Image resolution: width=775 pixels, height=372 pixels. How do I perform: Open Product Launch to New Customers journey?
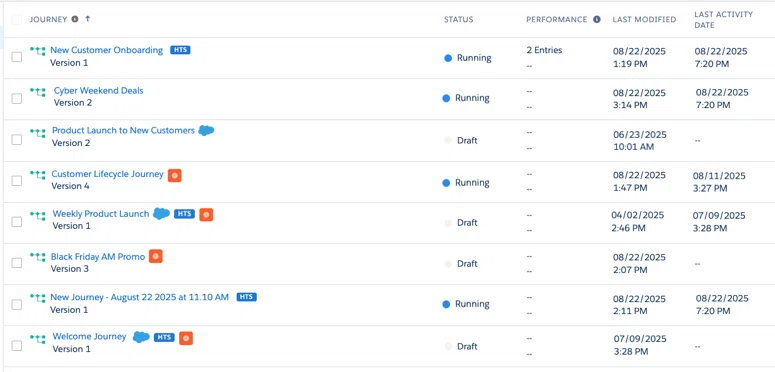(x=123, y=130)
